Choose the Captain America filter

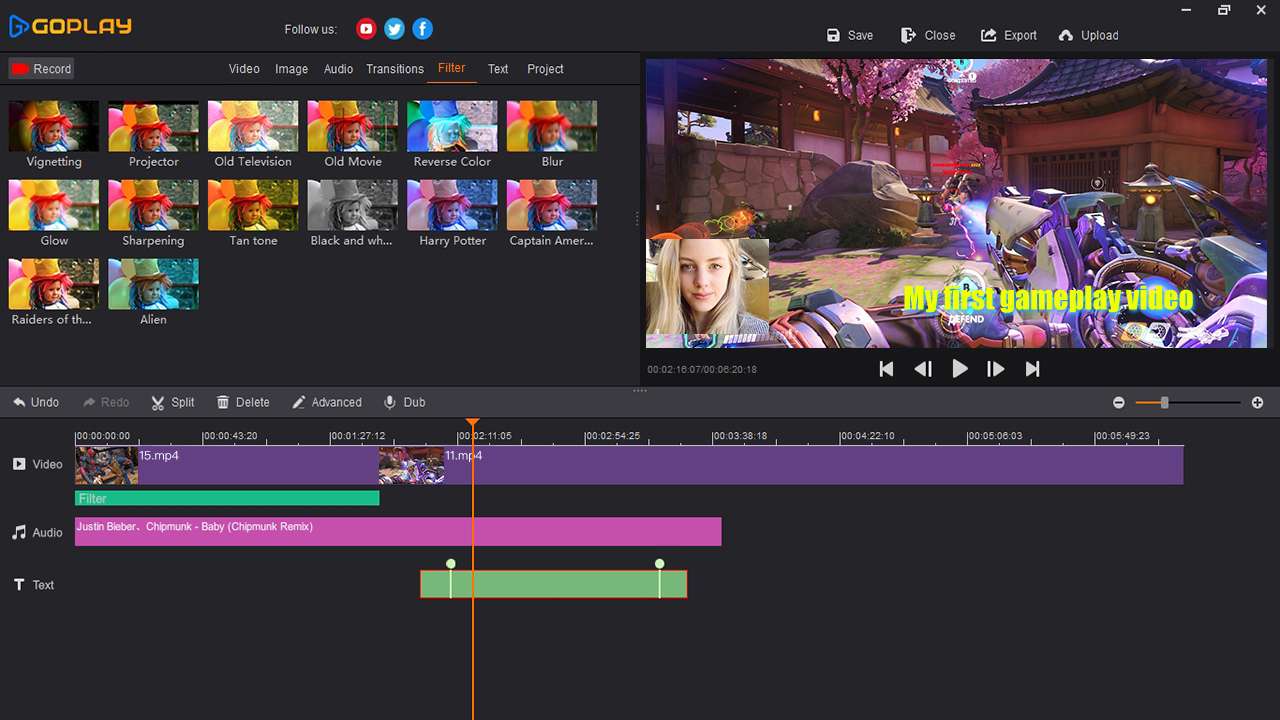(x=552, y=205)
